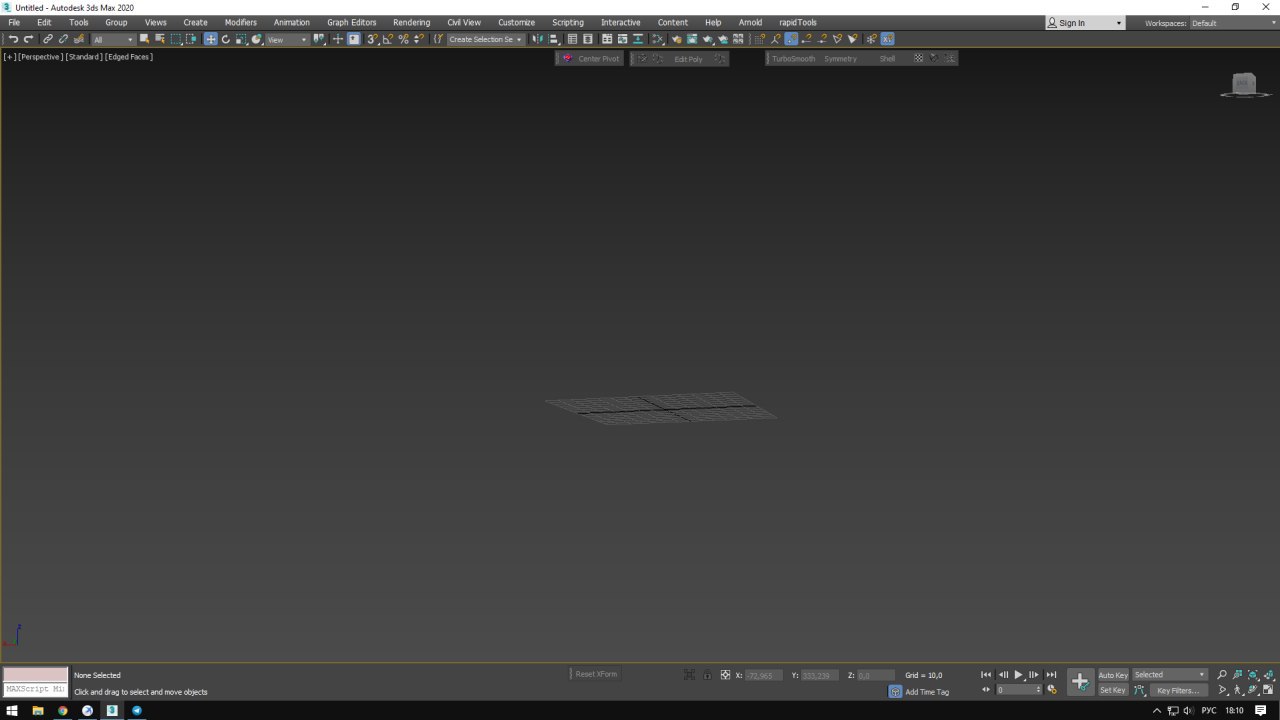Open the Rendering menu
The image size is (1280, 720).
coord(411,22)
